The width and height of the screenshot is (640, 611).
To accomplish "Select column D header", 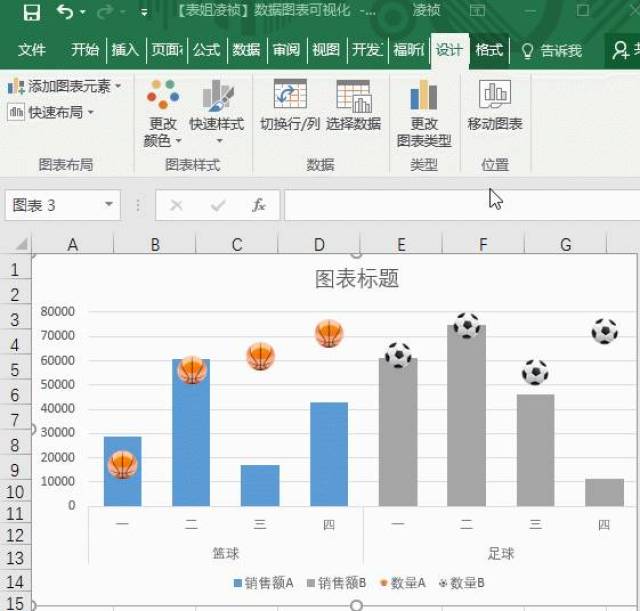I will 319,245.
